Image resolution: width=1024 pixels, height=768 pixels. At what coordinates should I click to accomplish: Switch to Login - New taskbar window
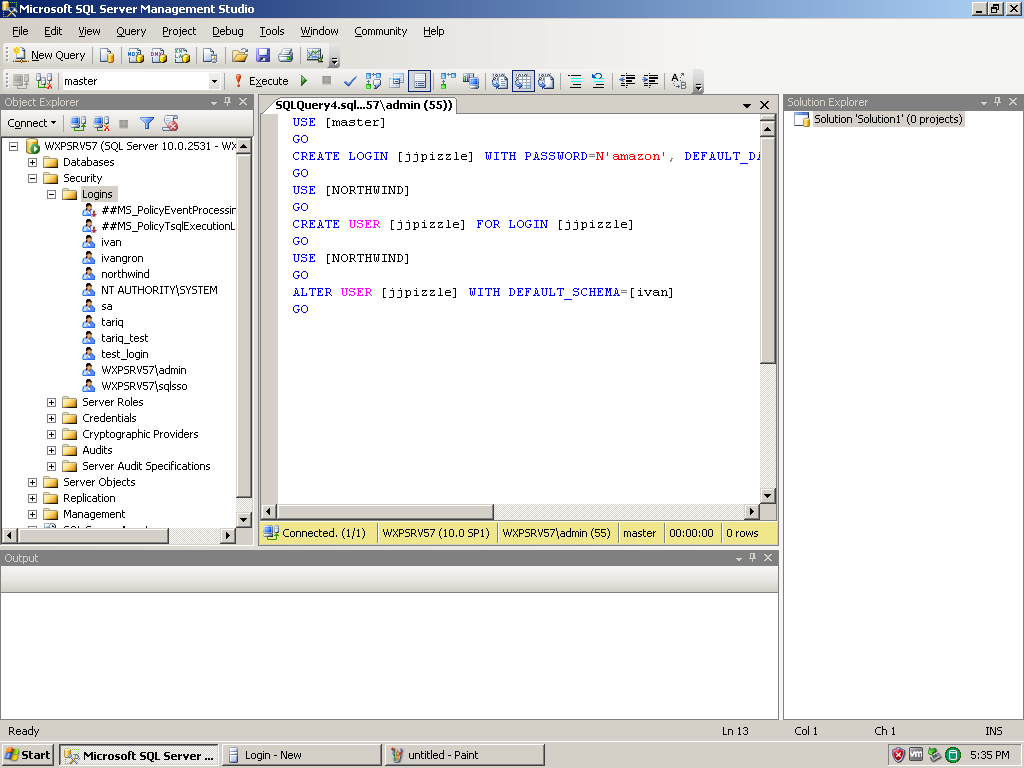point(302,755)
